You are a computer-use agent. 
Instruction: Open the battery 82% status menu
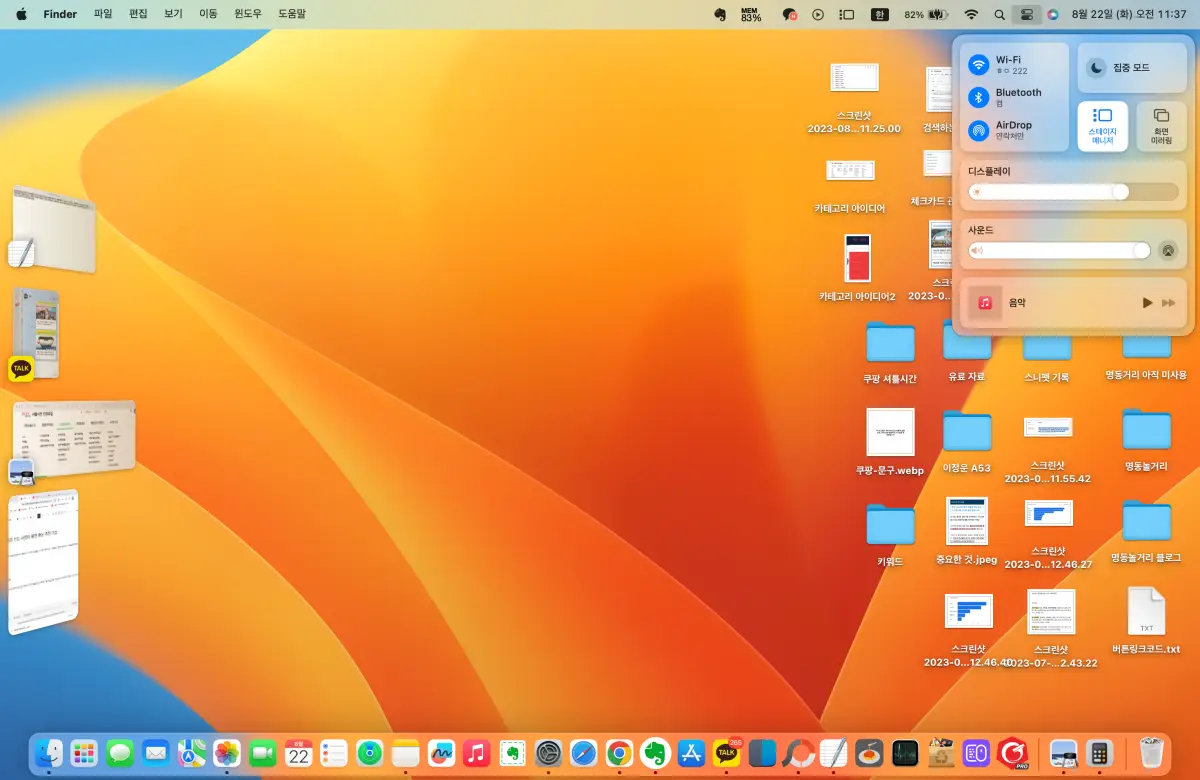point(926,15)
